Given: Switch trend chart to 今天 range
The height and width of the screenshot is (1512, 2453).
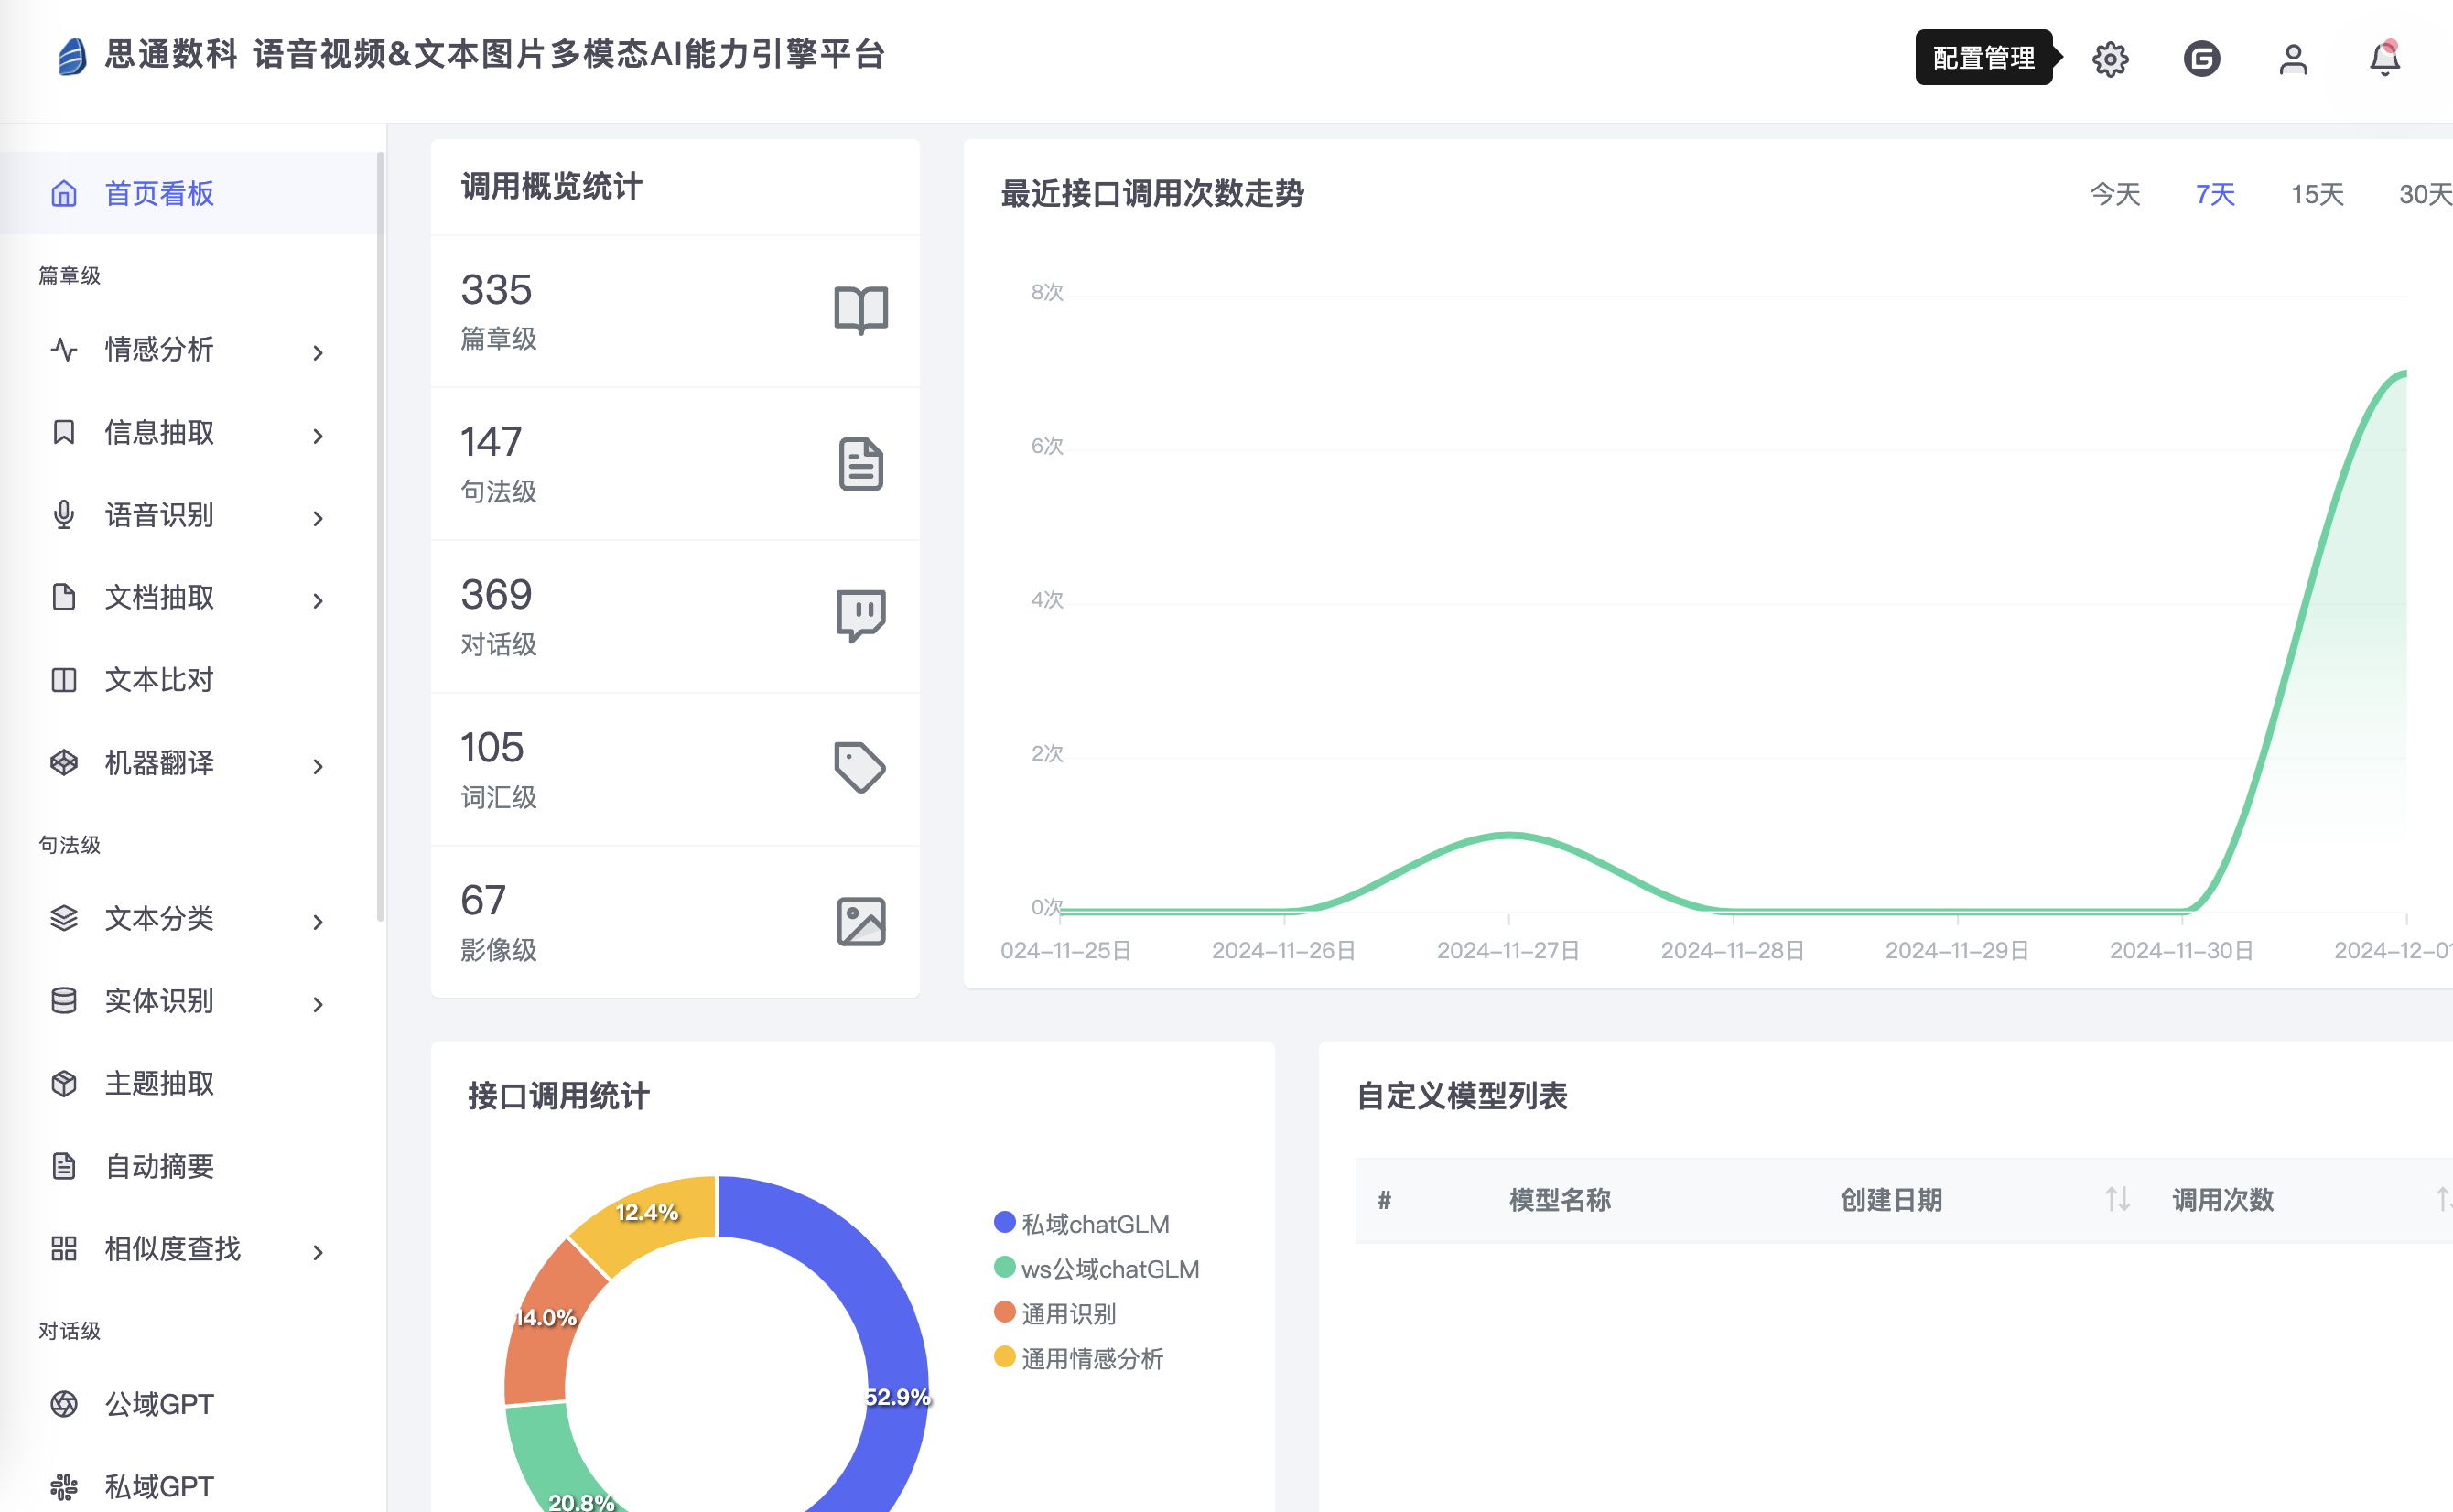Looking at the screenshot, I should click(x=2114, y=195).
